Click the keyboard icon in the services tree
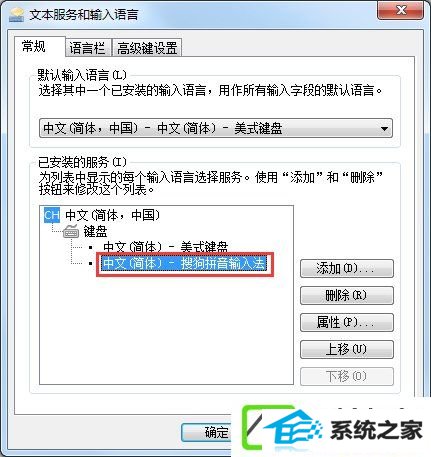Image resolution: width=431 pixels, height=457 pixels. point(71,231)
